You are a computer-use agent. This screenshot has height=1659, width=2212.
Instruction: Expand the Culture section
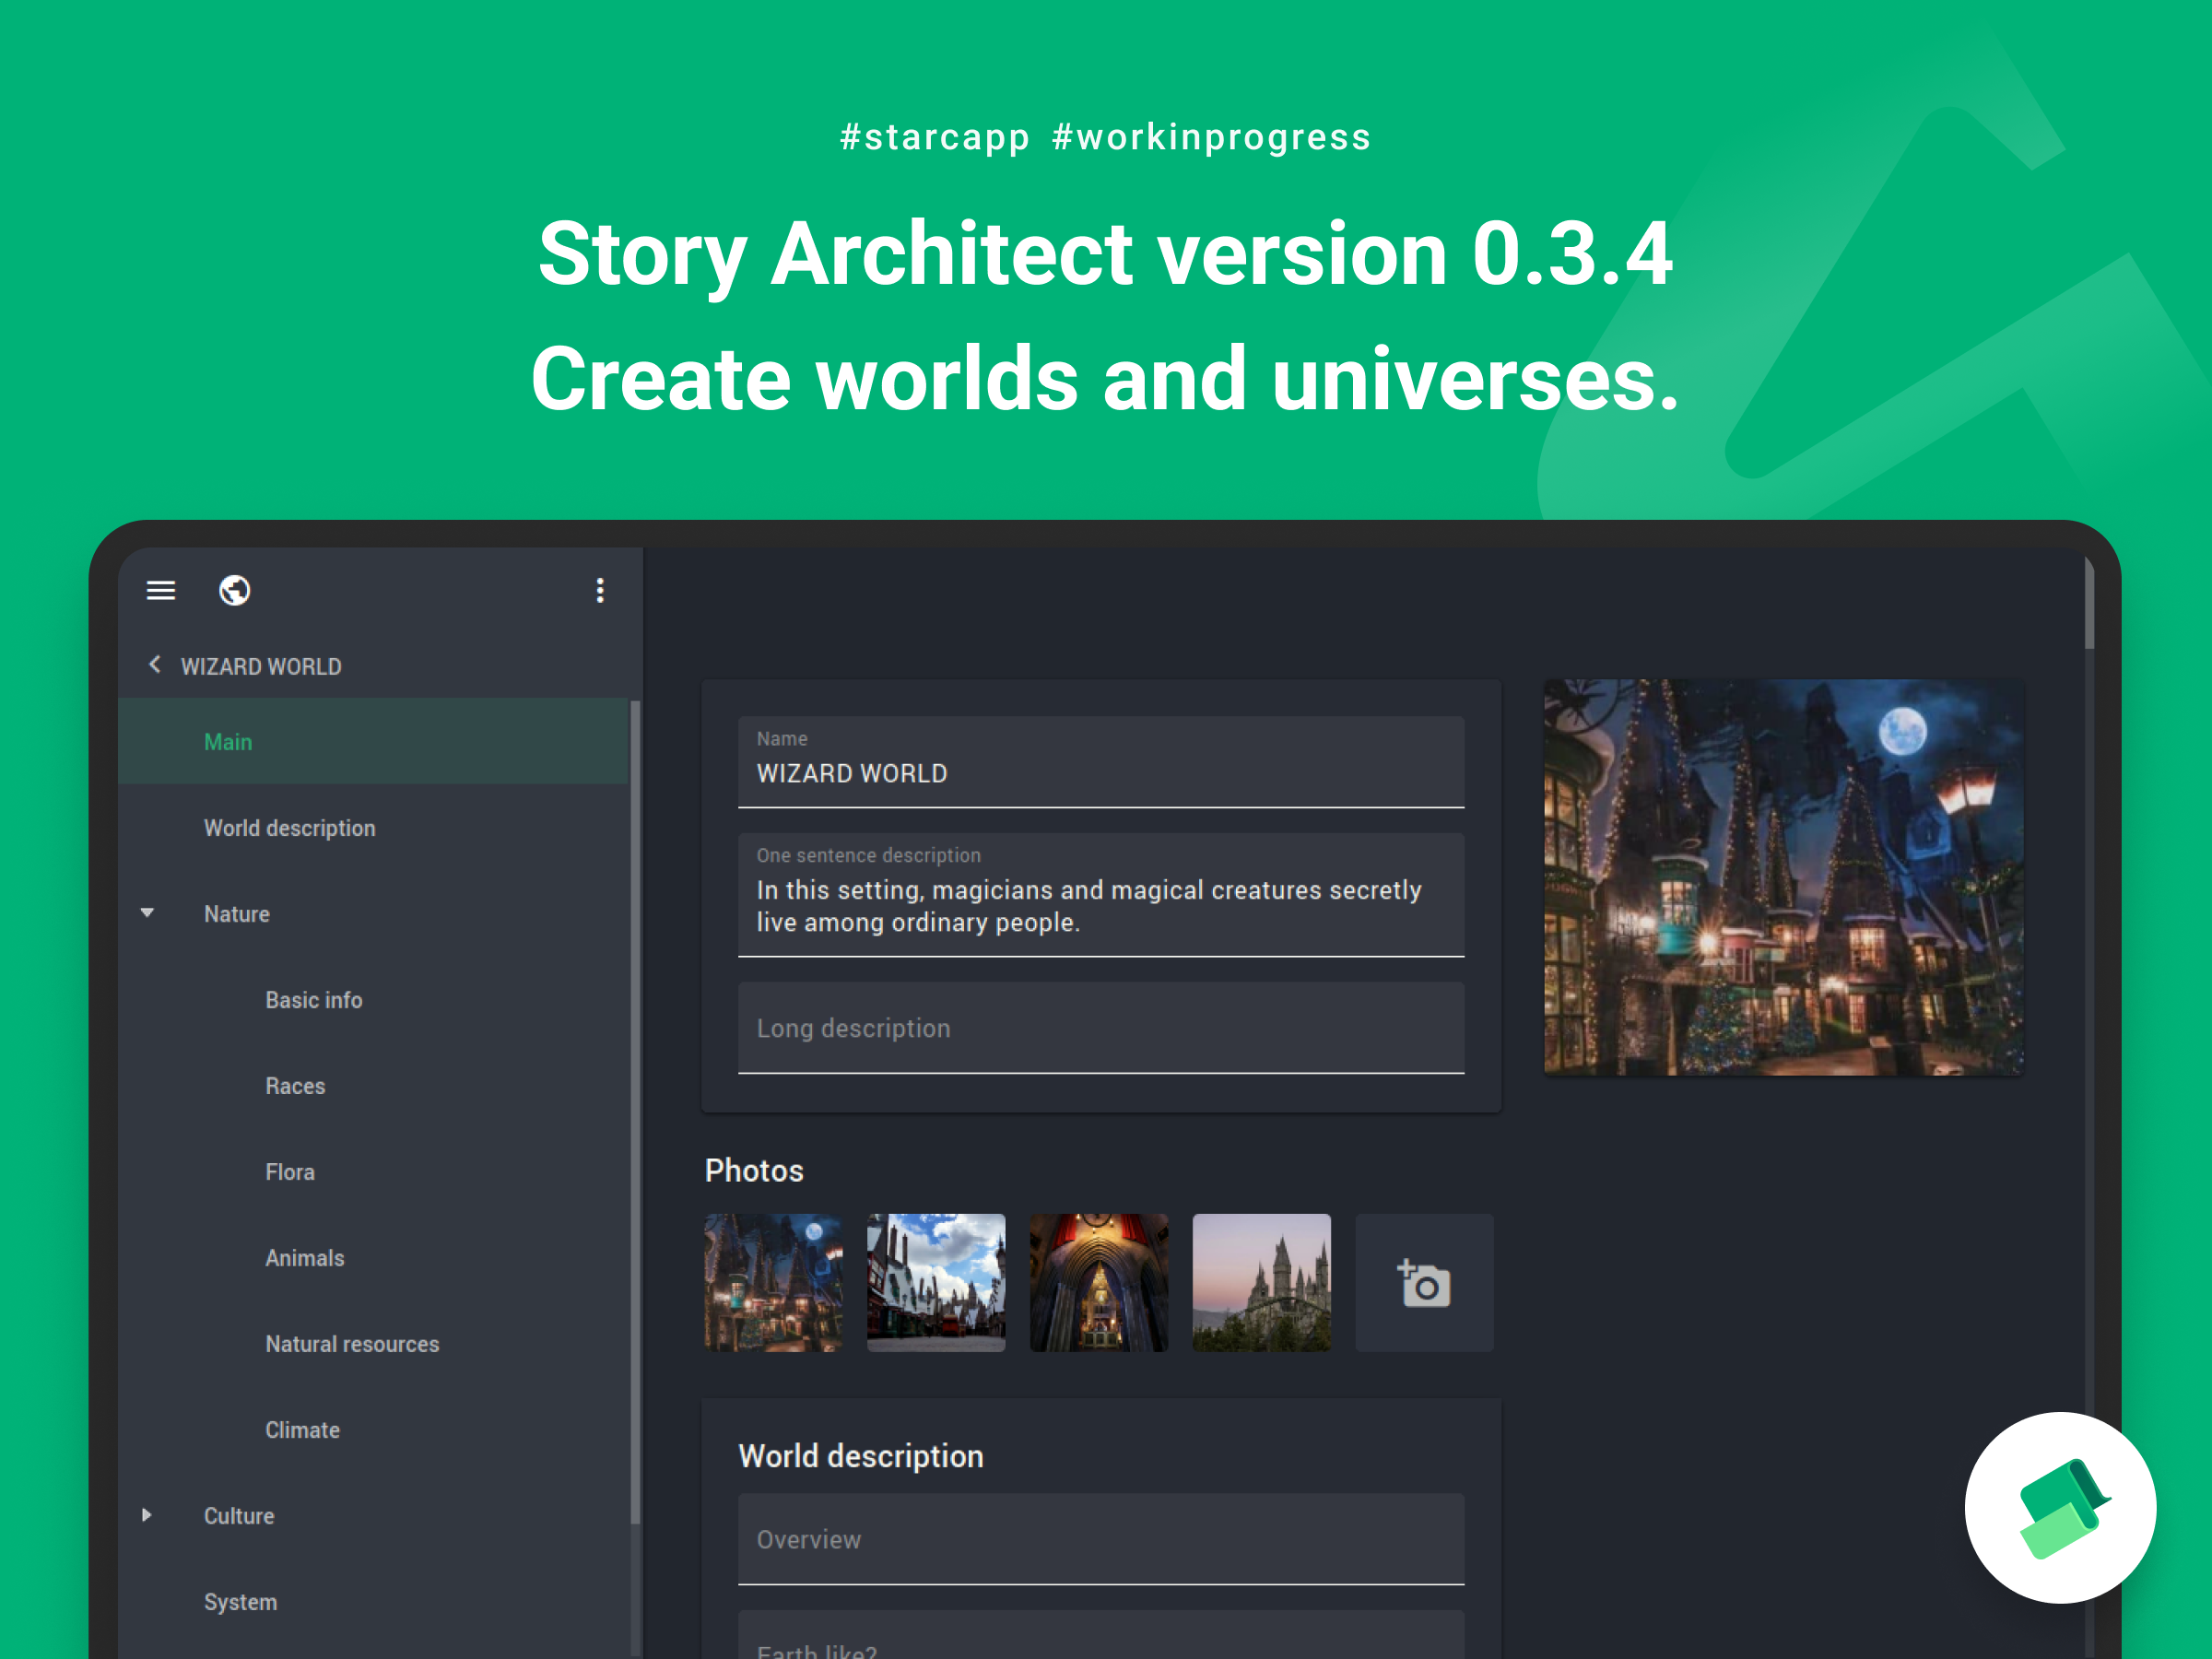tap(148, 1515)
